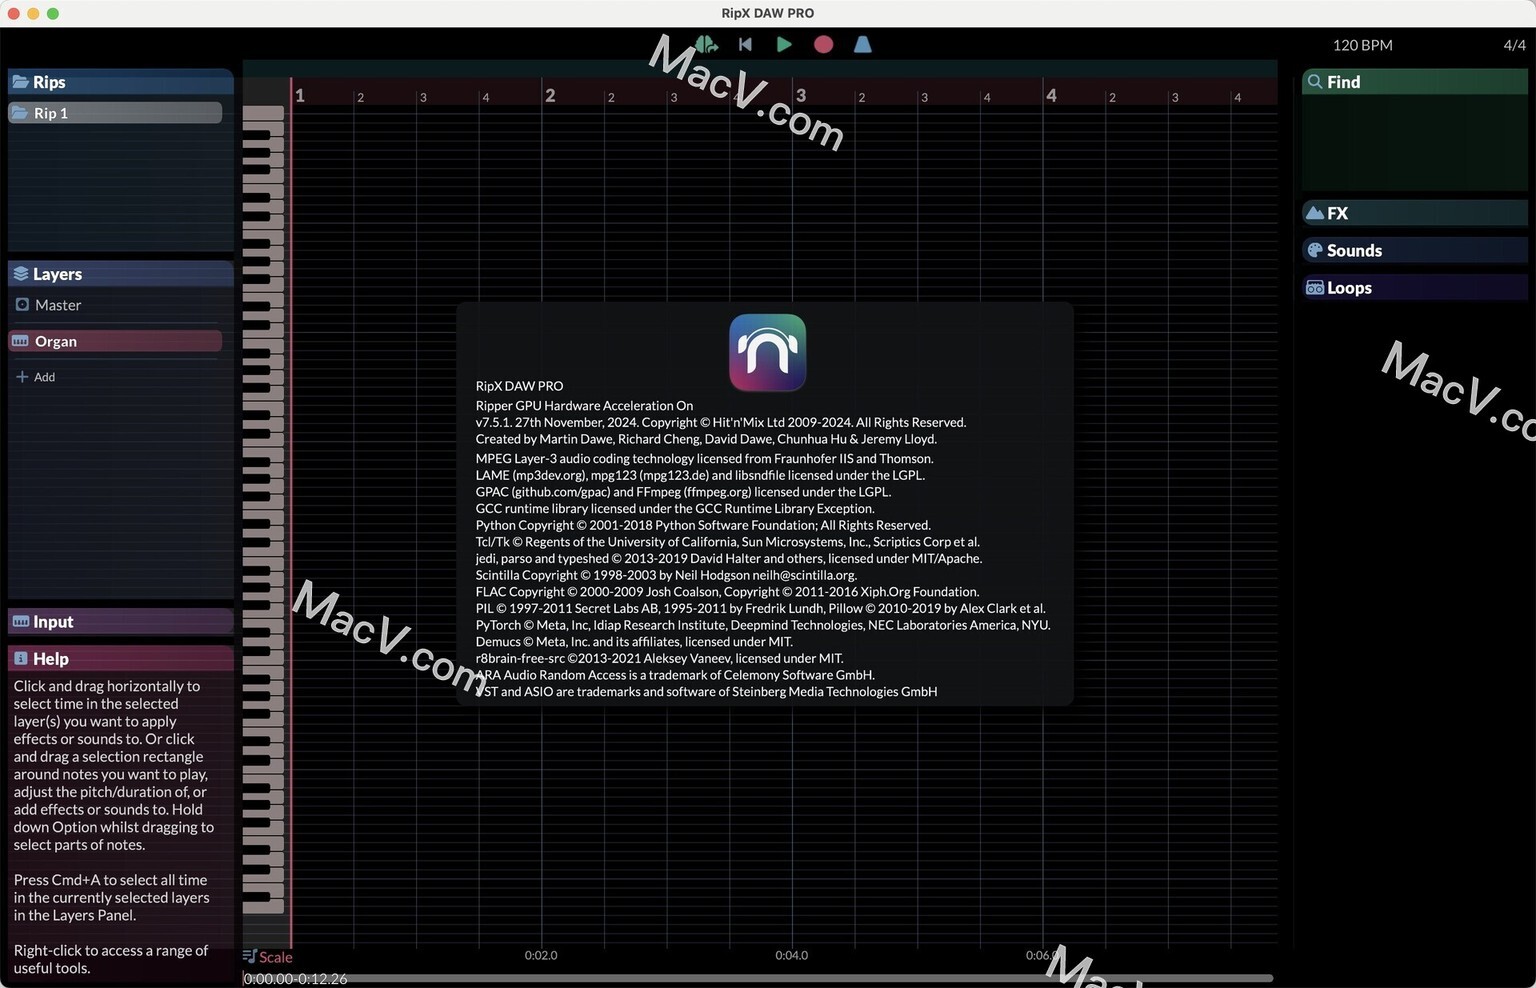This screenshot has width=1536, height=988.
Task: Click the brain-shaped Ripper icon in the transport bar
Action: point(706,44)
